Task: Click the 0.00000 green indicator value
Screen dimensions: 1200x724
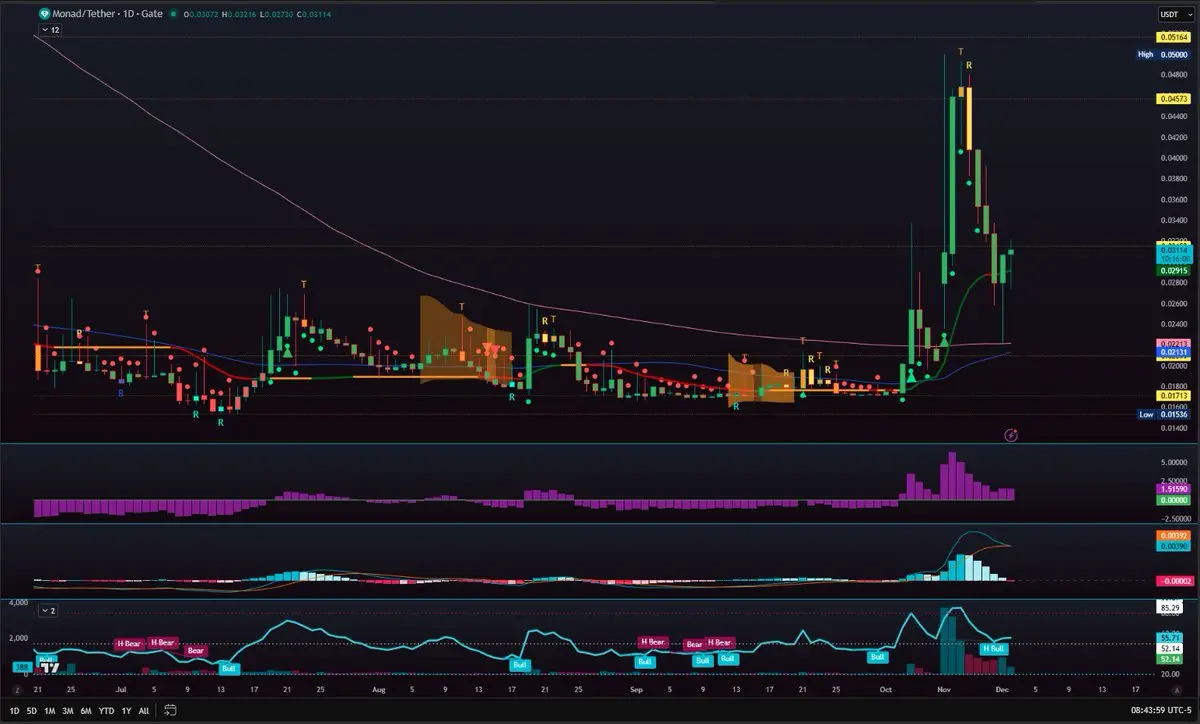Action: point(1172,498)
